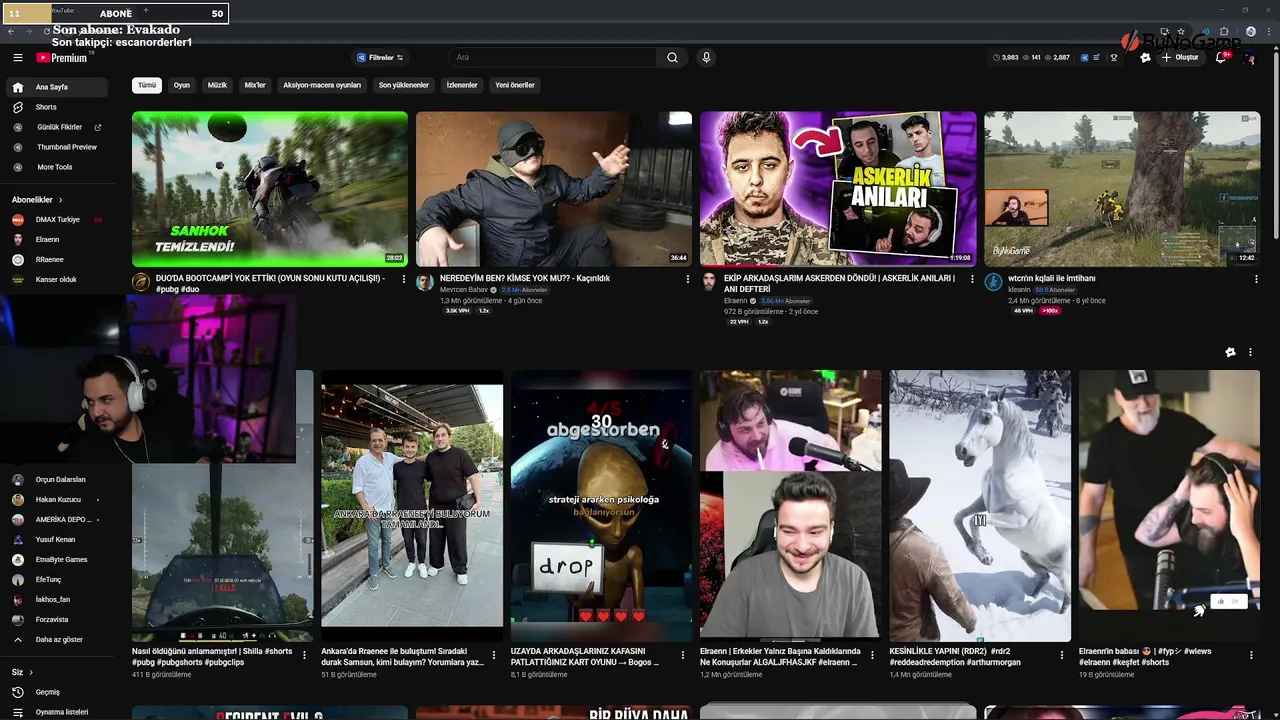Open options for ASKERLİK ANILARI video
This screenshot has height=720, width=1280.
point(972,279)
